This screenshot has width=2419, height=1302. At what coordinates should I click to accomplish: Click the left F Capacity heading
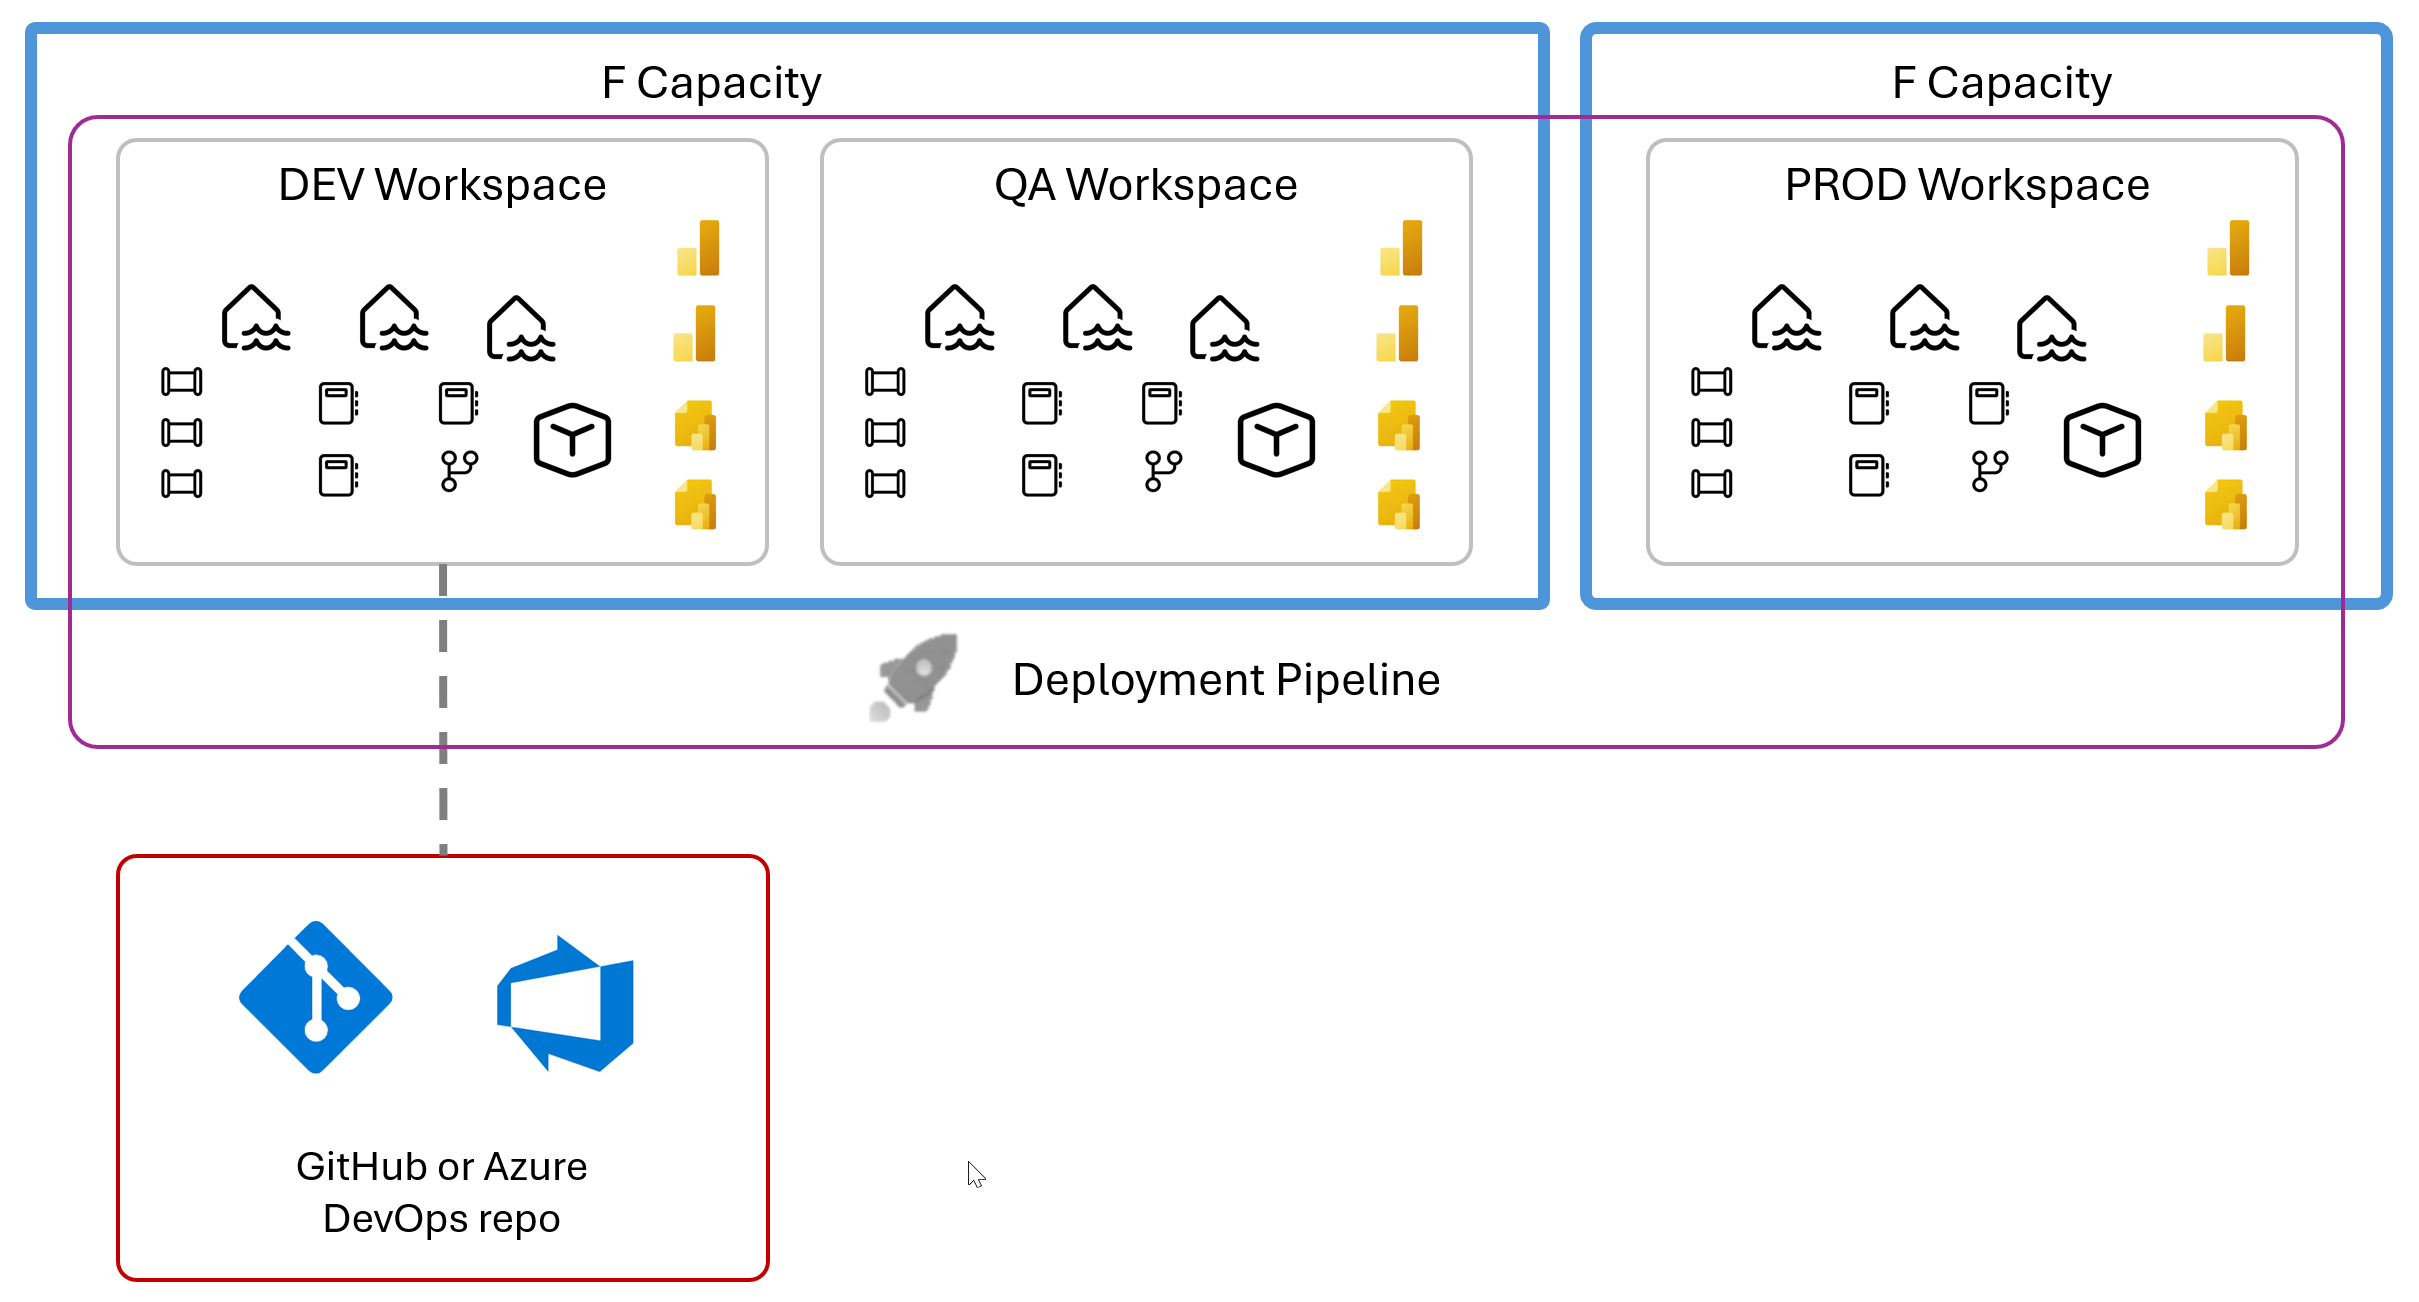click(x=711, y=82)
